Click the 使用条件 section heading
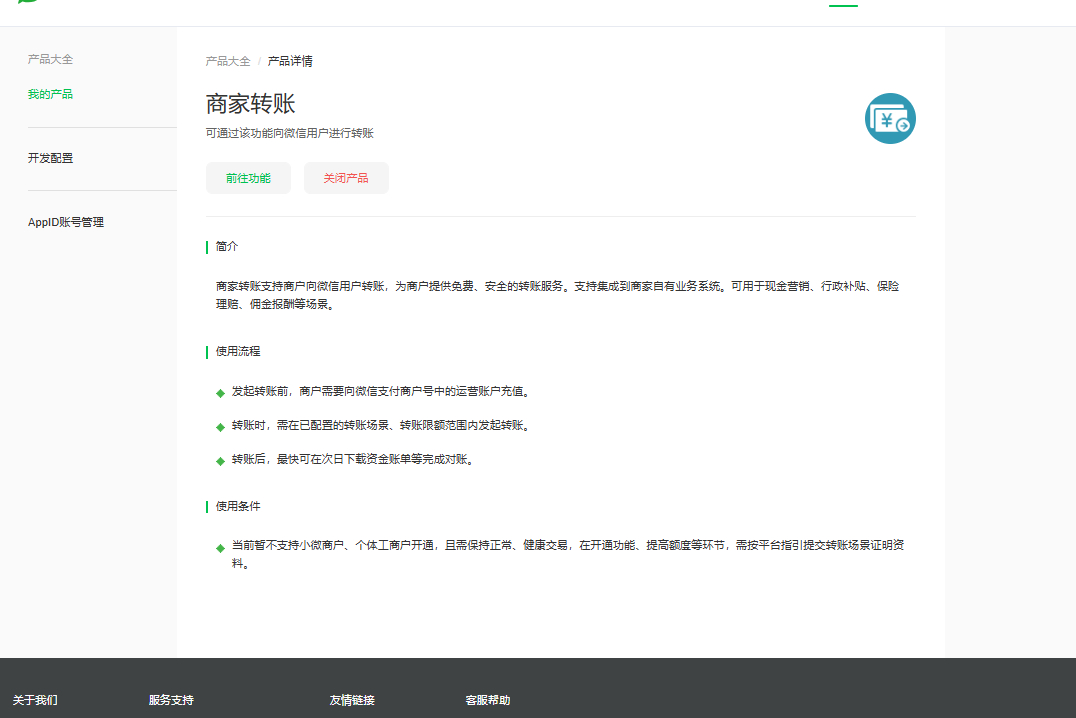 (238, 507)
